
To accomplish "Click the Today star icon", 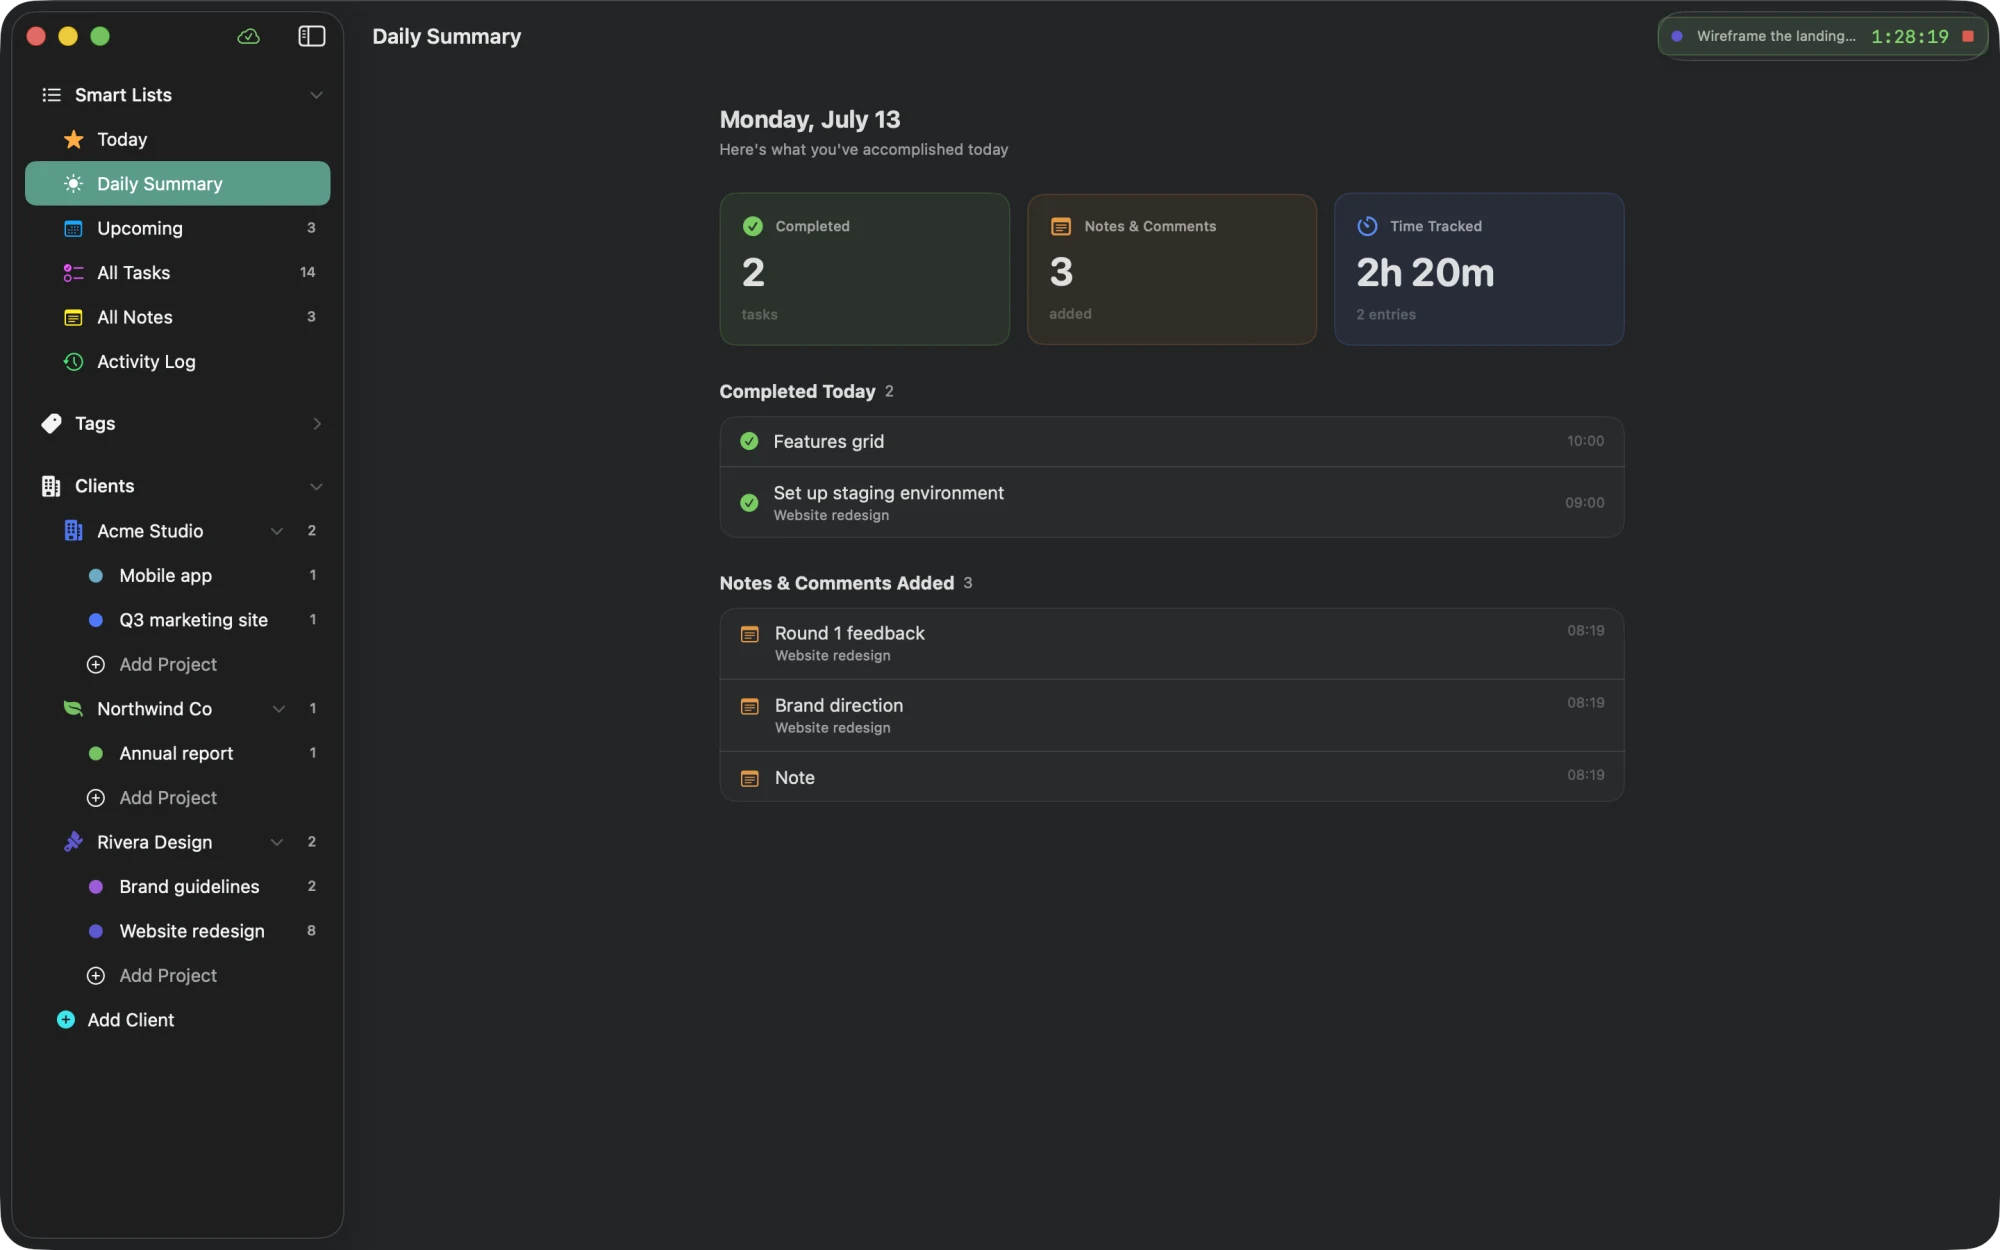I will 73,139.
